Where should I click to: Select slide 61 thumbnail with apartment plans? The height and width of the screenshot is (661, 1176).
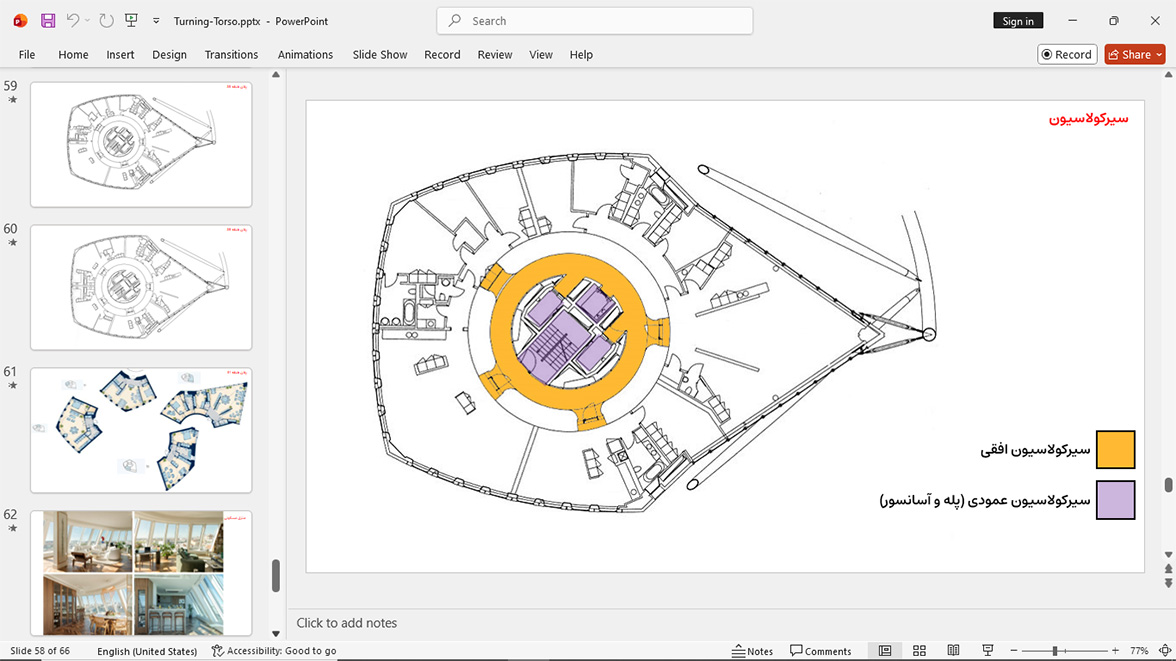[x=141, y=430]
